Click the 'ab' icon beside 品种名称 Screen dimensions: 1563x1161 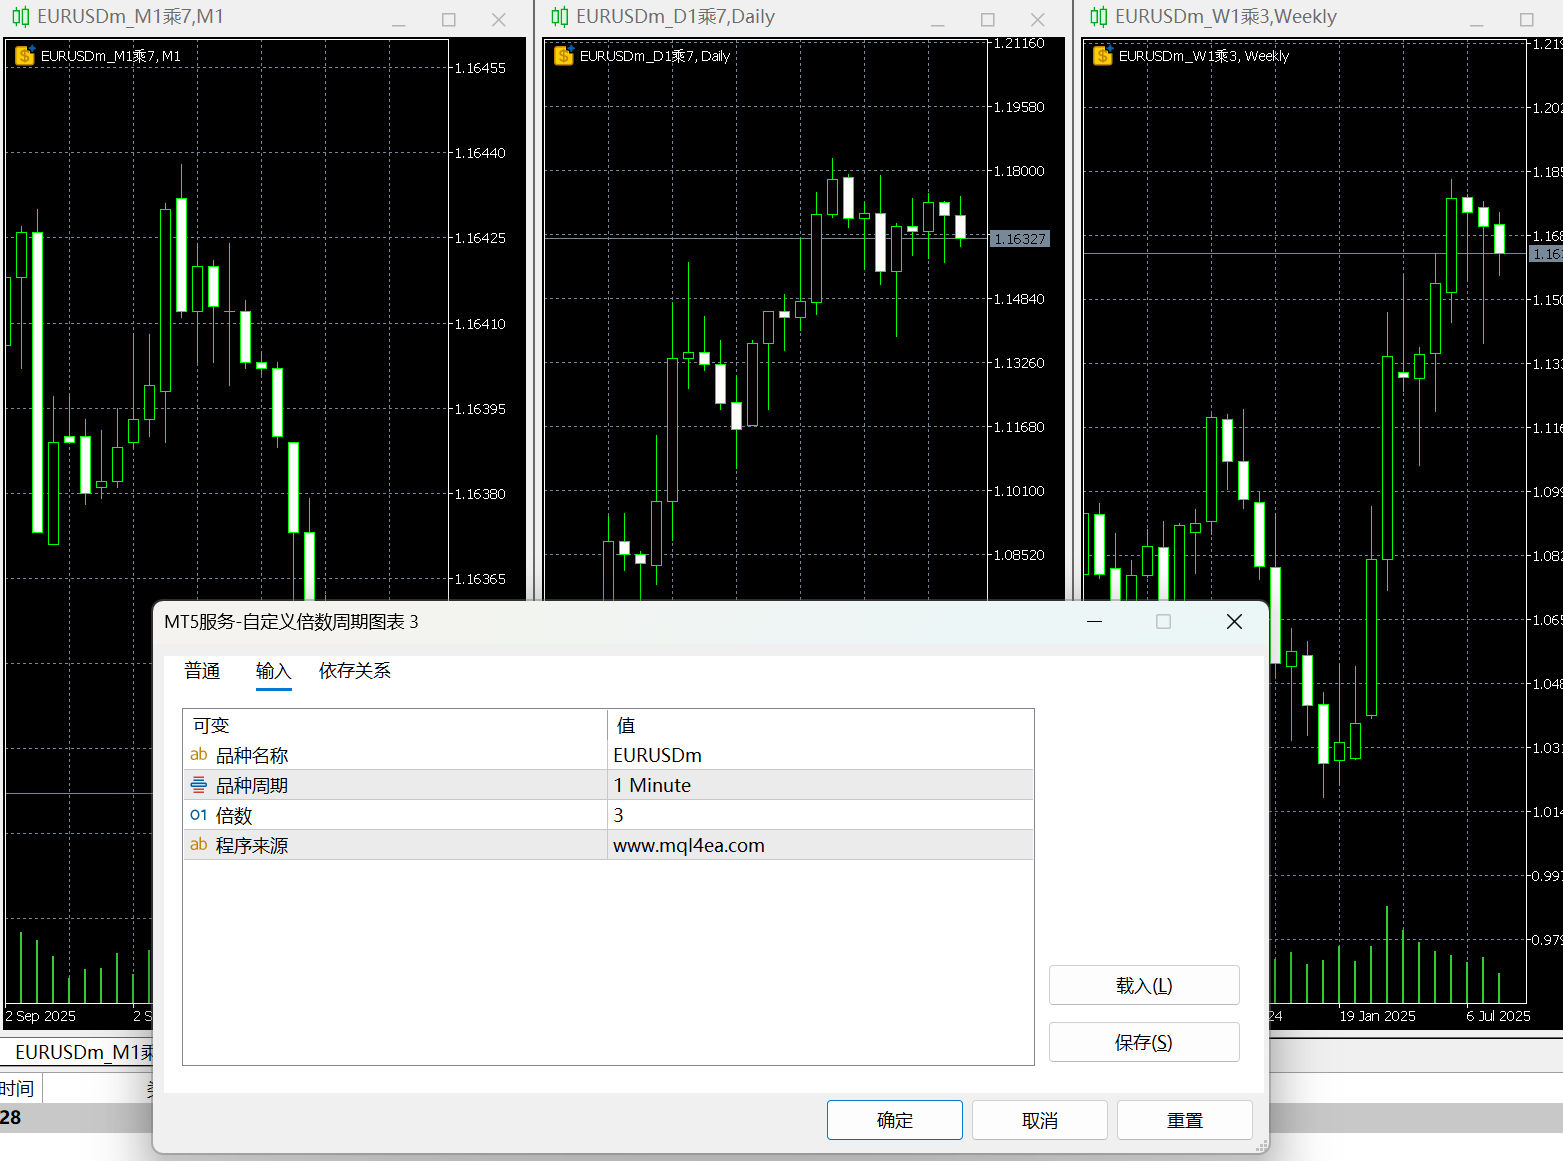pyautogui.click(x=199, y=755)
